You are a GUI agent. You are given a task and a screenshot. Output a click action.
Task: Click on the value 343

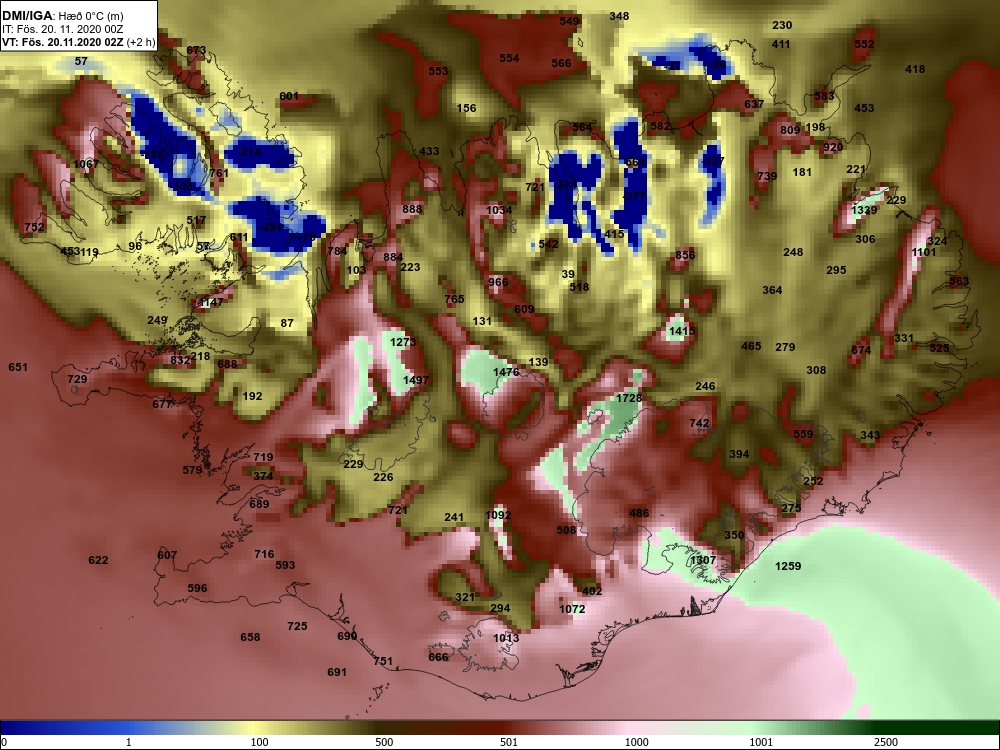(x=870, y=435)
